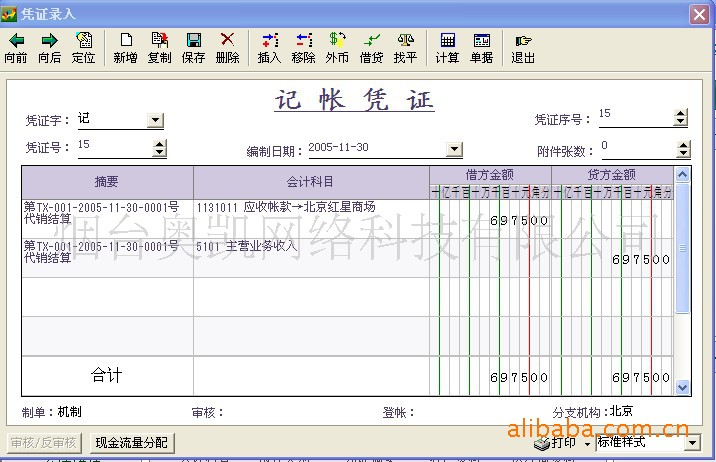Click table scrollbar up arrow
This screenshot has height=462, width=716.
tap(682, 175)
